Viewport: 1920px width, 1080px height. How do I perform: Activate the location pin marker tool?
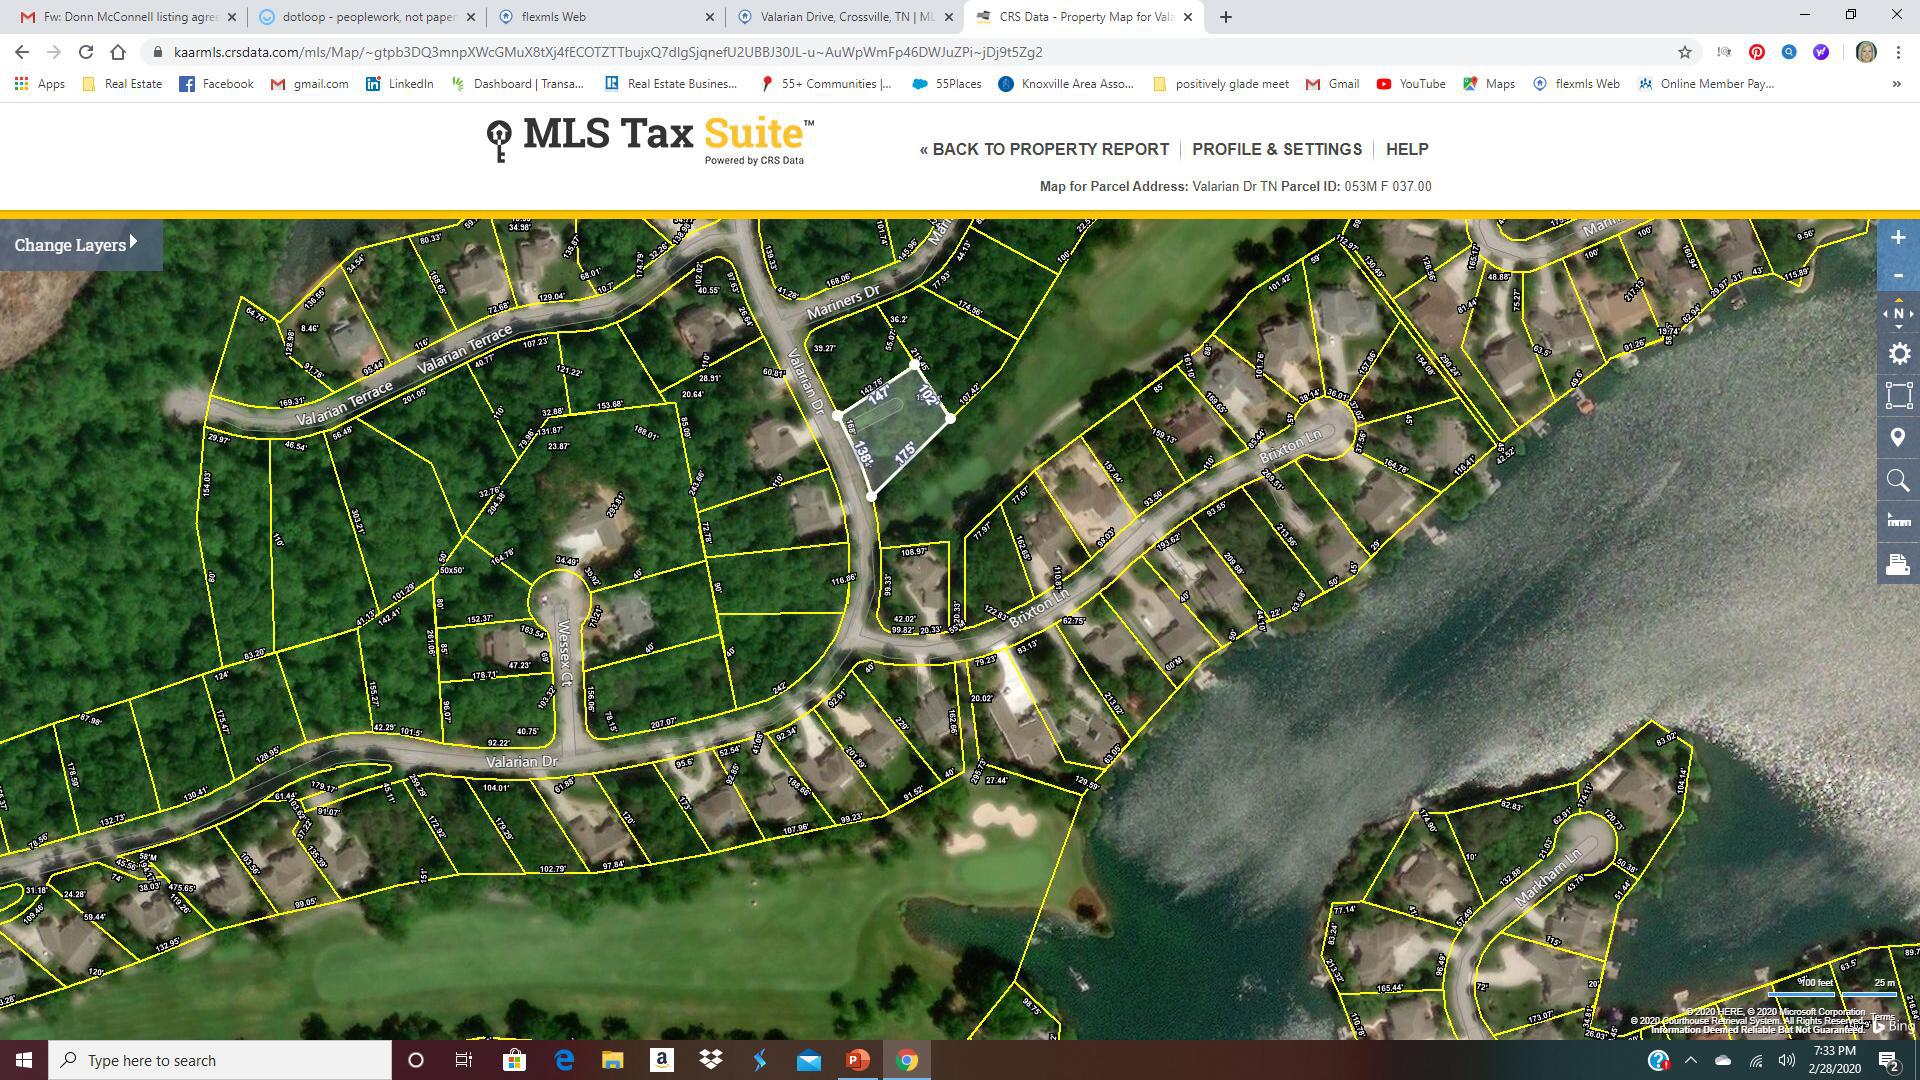click(1898, 438)
